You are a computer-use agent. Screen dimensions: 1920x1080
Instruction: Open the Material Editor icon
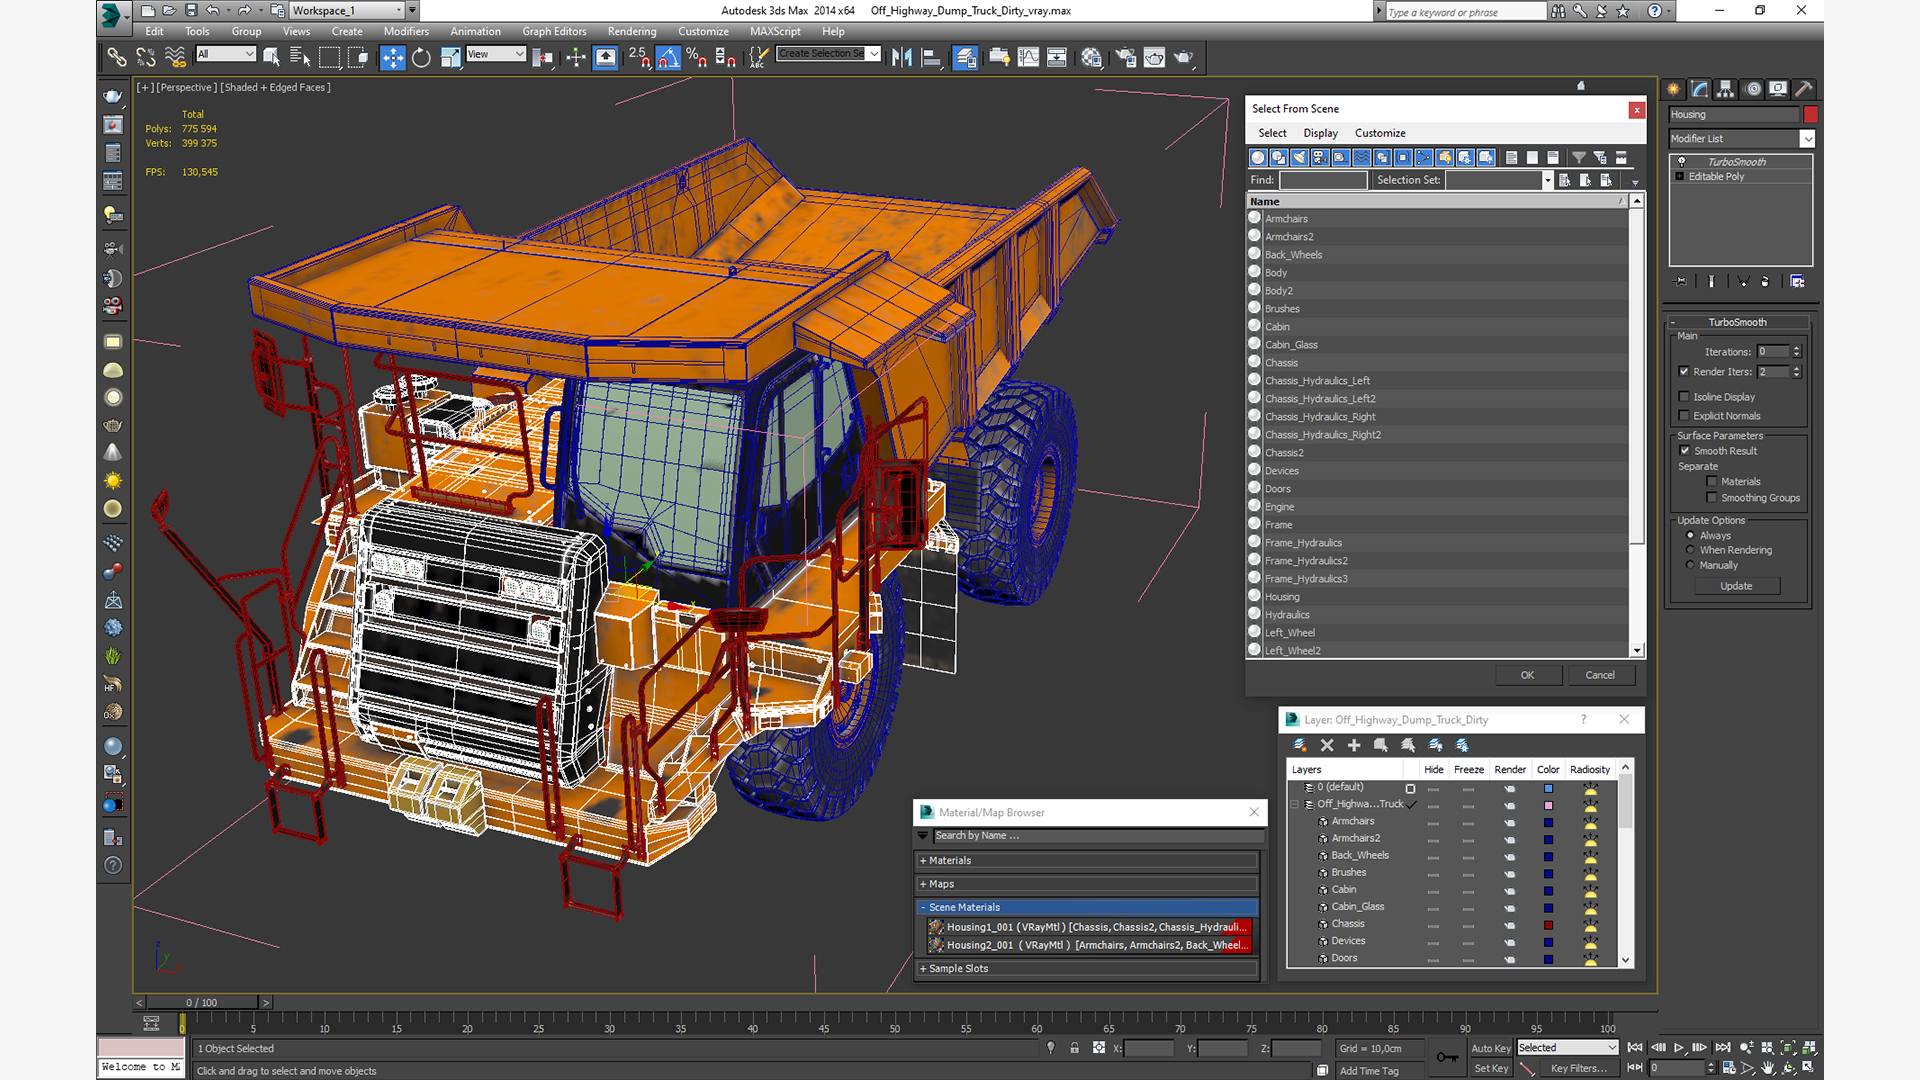click(1091, 57)
